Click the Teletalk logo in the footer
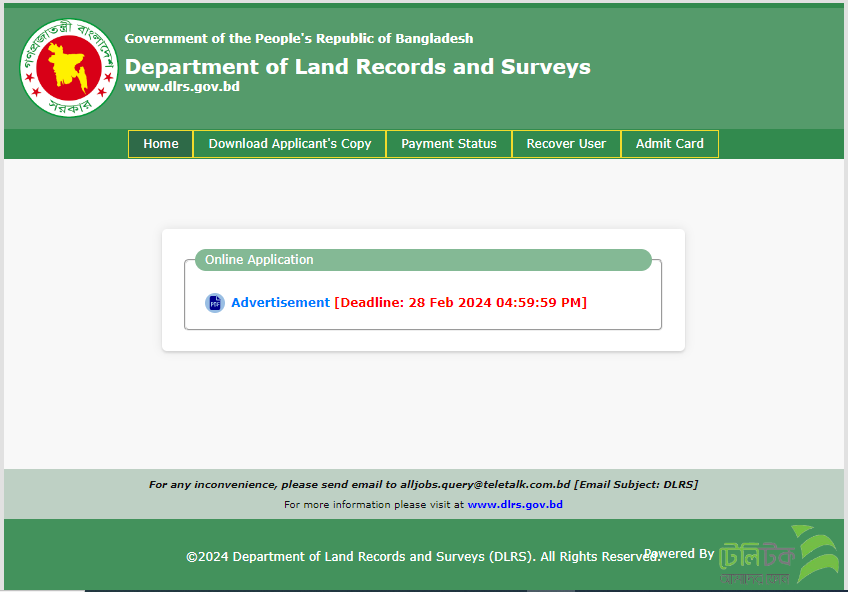Viewport: 848px width, 592px height. [778, 555]
